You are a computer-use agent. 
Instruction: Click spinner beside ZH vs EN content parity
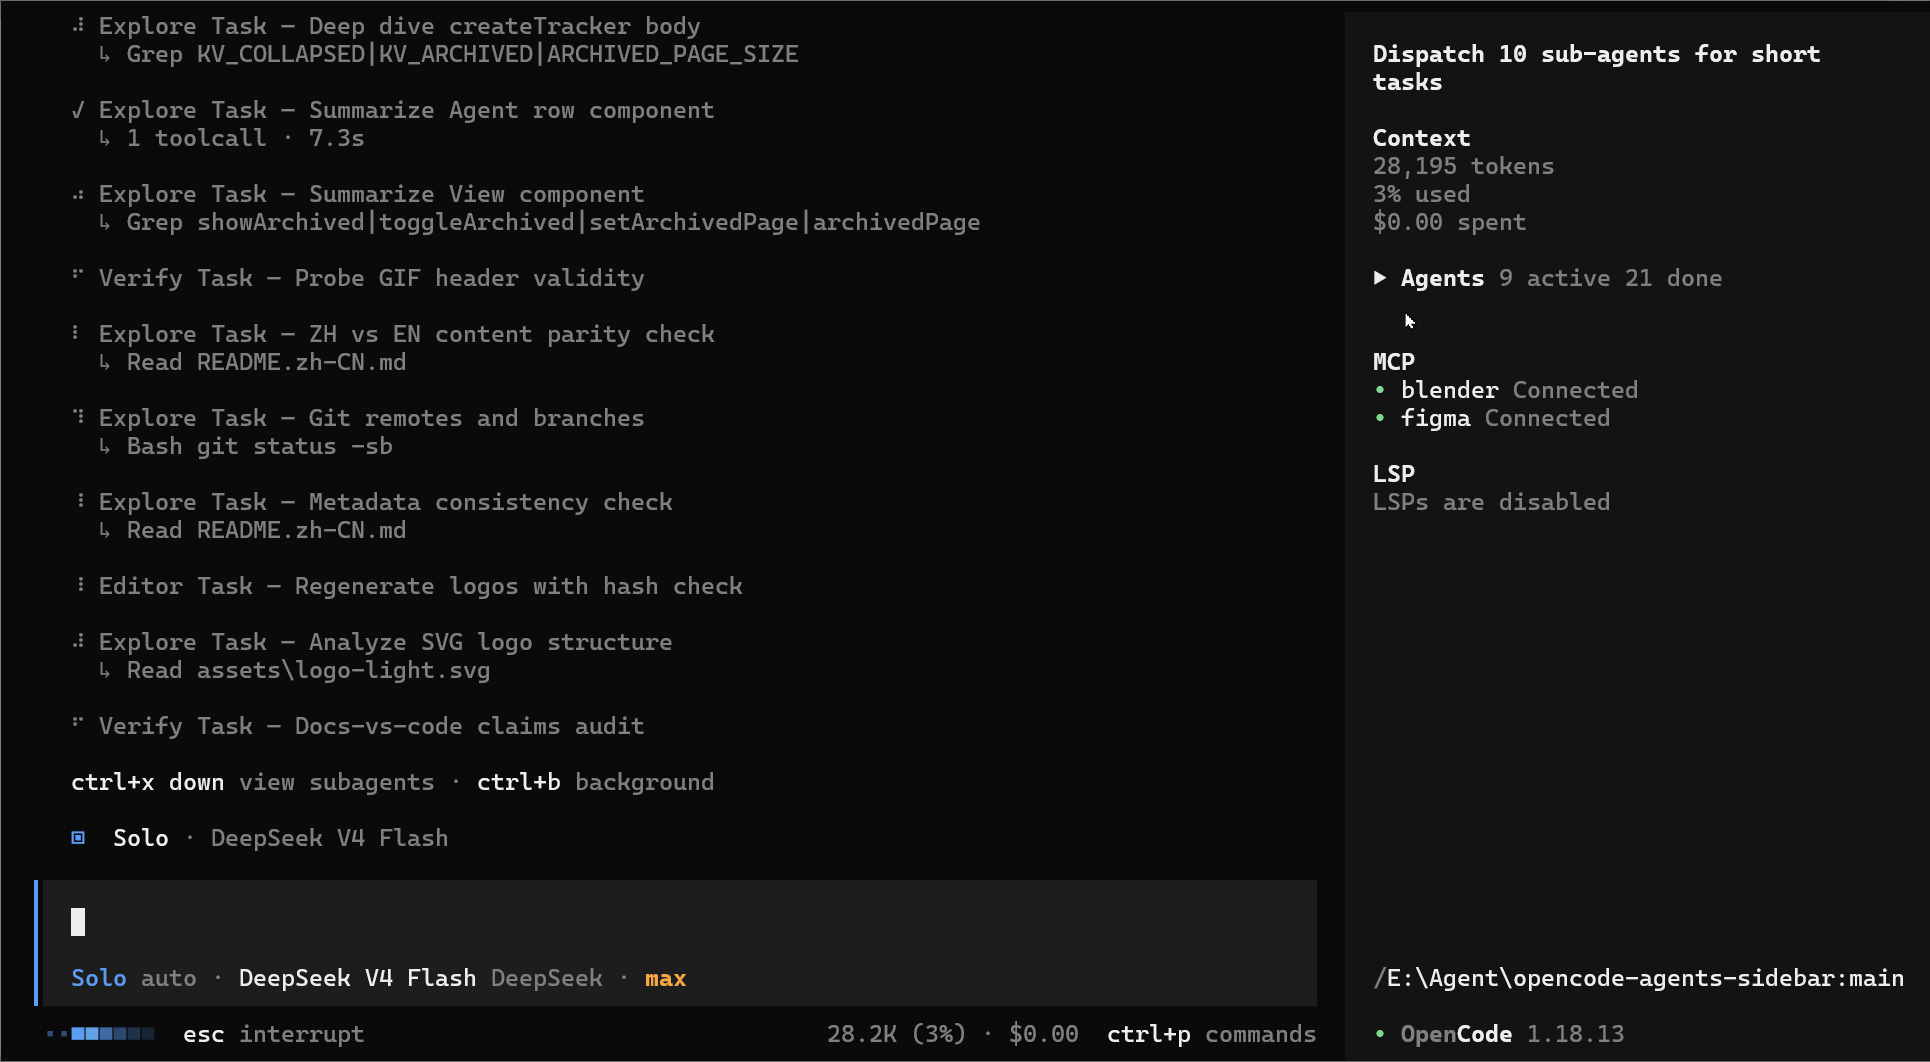click(x=76, y=332)
